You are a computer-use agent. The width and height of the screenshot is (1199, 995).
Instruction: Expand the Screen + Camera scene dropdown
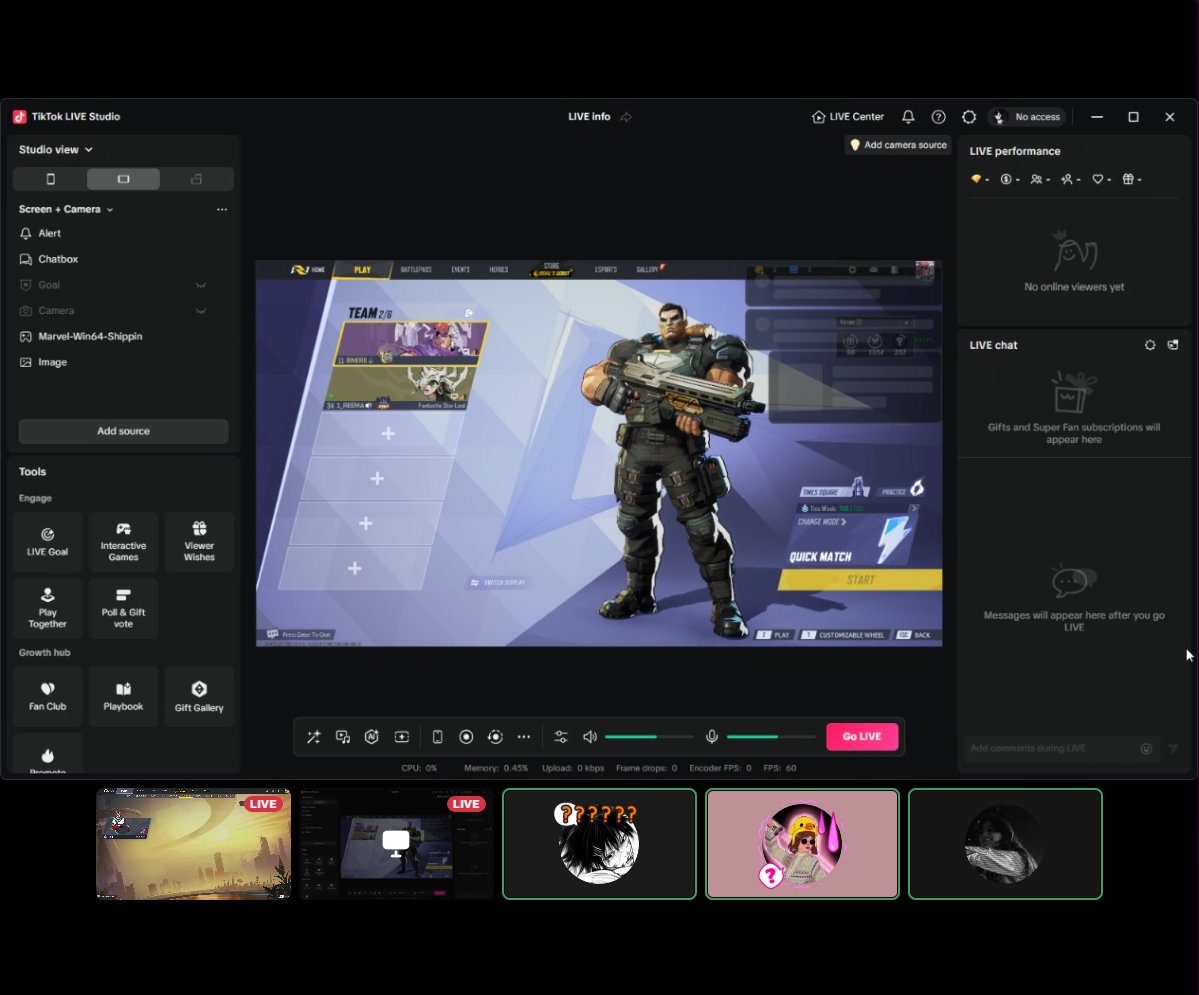(x=67, y=210)
